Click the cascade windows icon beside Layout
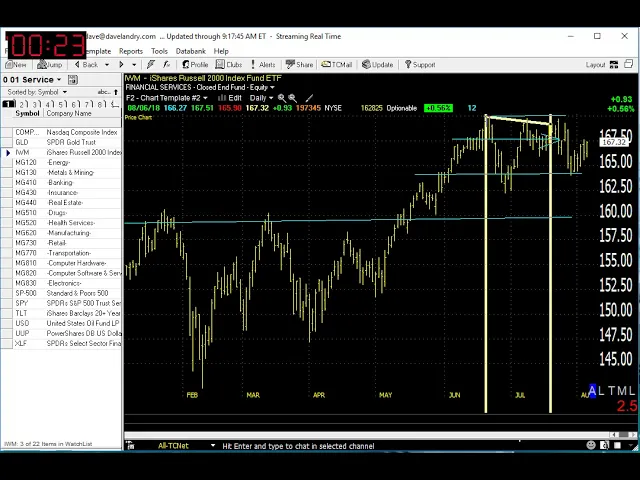Viewport: 640px width, 480px height. [629, 64]
